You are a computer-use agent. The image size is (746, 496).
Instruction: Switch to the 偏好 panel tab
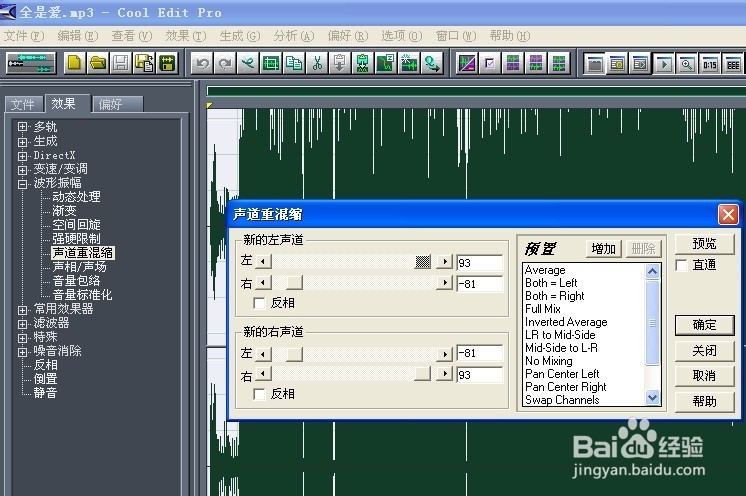click(x=117, y=104)
